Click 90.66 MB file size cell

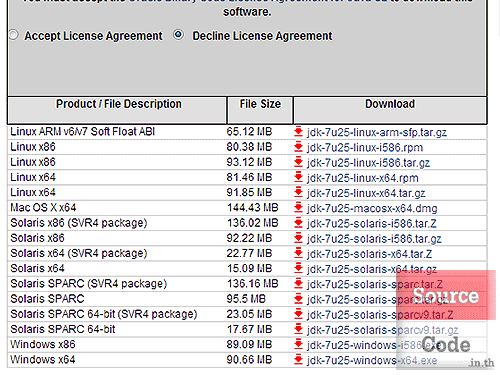point(249,360)
